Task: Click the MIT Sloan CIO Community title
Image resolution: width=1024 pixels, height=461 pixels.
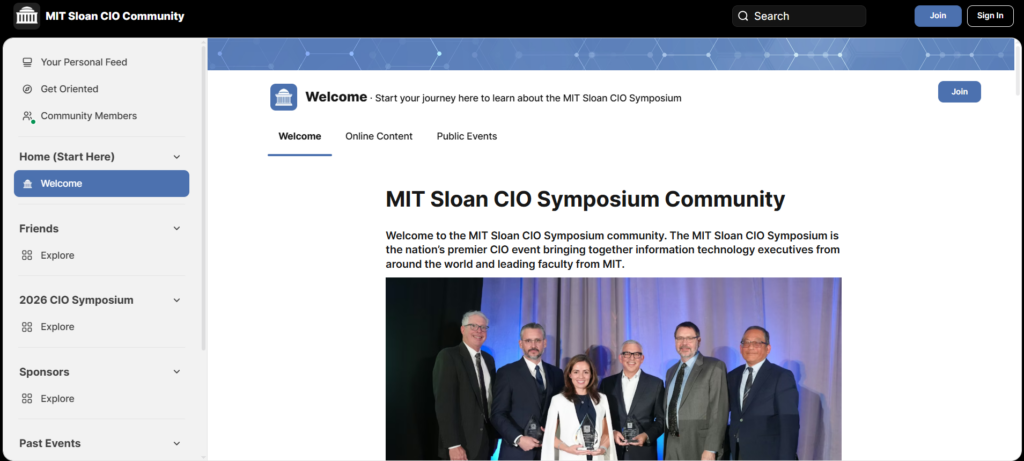Action: tap(115, 16)
